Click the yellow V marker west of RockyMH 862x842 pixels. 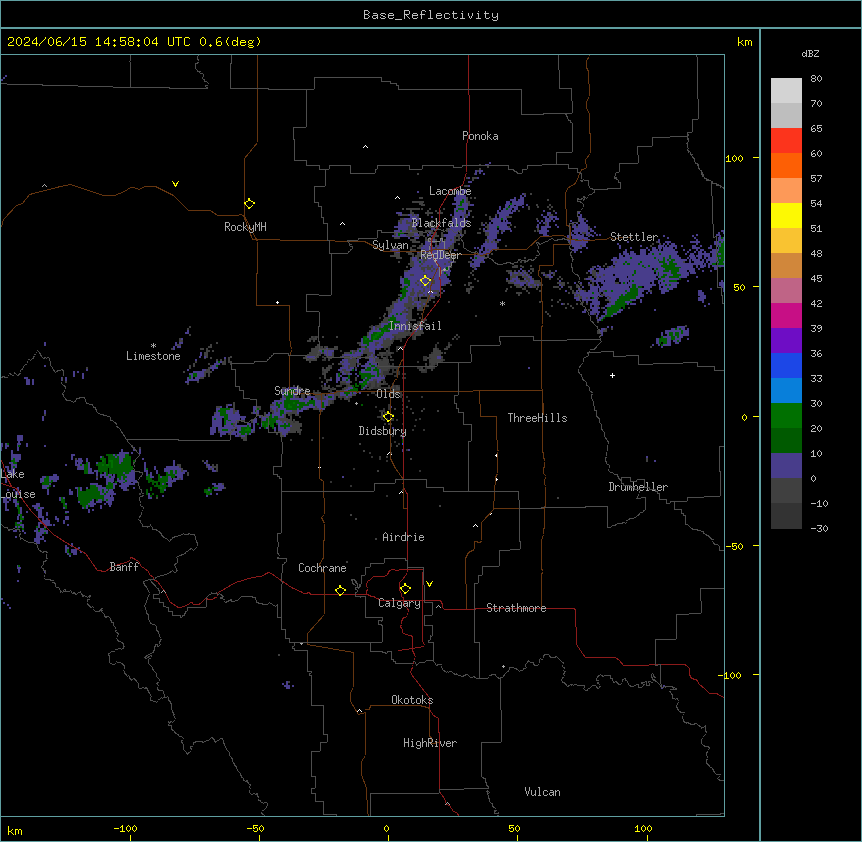pyautogui.click(x=175, y=184)
